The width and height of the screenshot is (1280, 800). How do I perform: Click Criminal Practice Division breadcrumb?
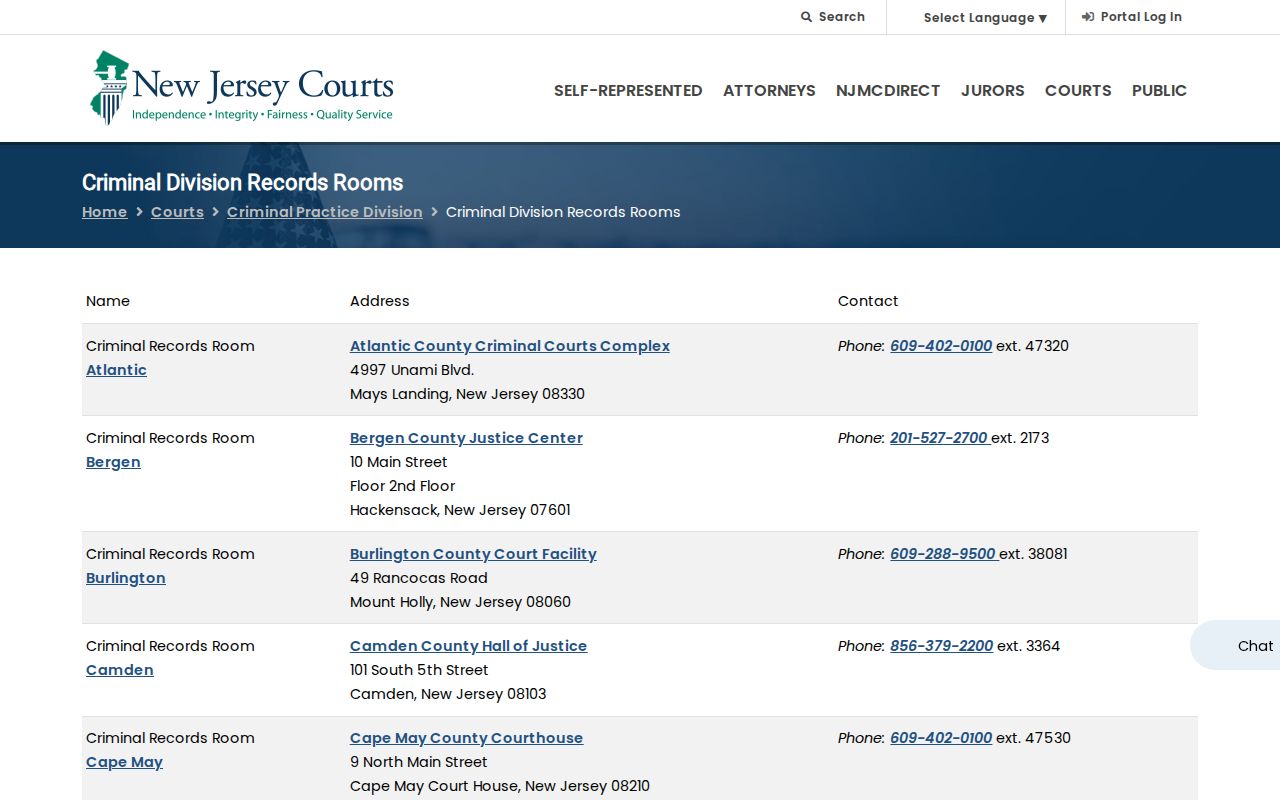coord(325,212)
